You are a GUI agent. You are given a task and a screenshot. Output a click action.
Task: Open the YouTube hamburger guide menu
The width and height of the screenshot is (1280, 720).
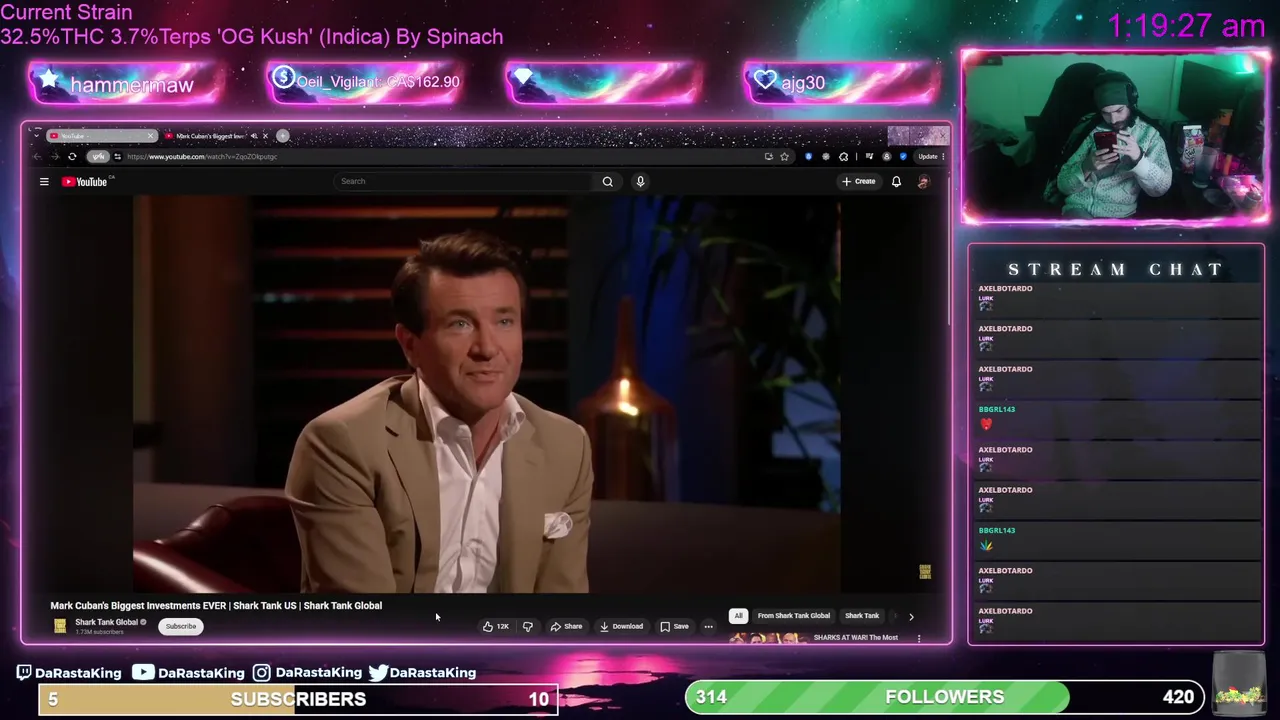tap(44, 181)
